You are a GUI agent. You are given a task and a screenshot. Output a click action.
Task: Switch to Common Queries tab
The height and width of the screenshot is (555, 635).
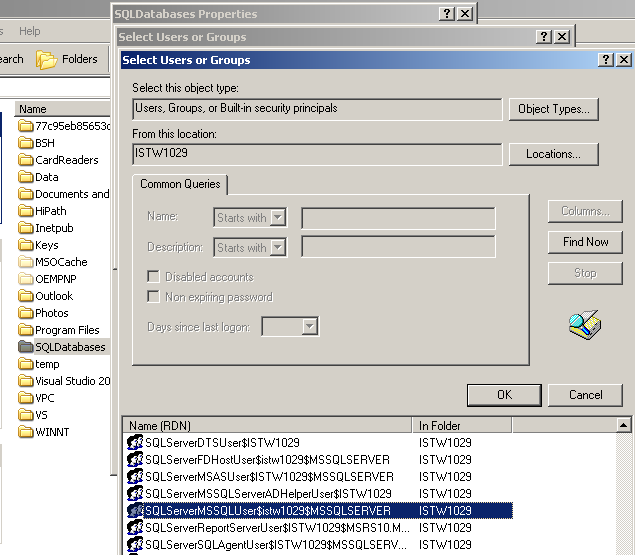point(180,184)
